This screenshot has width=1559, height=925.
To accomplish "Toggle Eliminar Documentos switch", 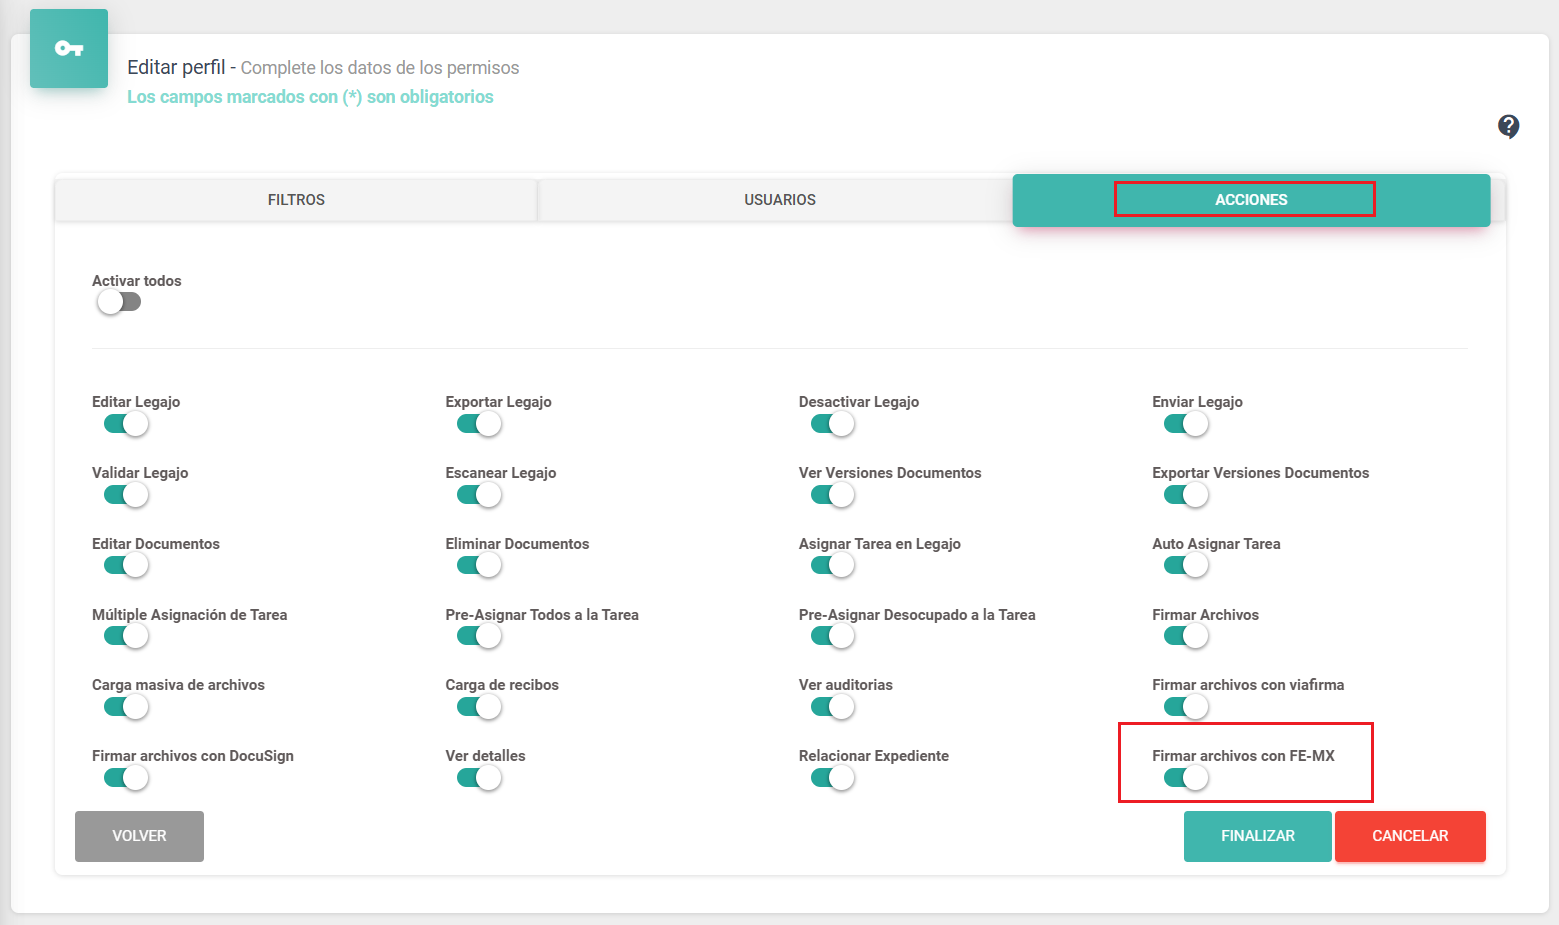I will (479, 565).
